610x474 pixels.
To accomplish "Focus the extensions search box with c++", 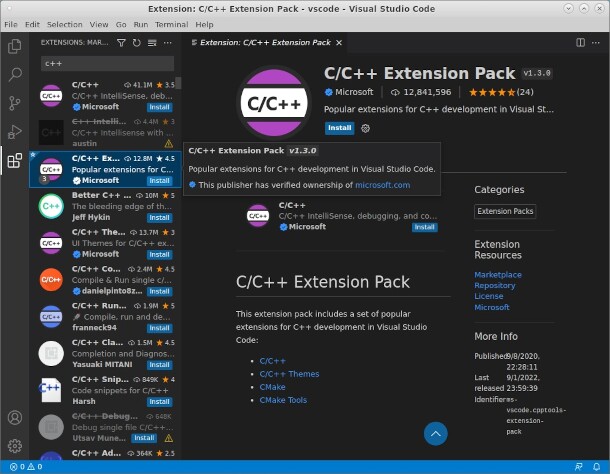I will click(107, 63).
